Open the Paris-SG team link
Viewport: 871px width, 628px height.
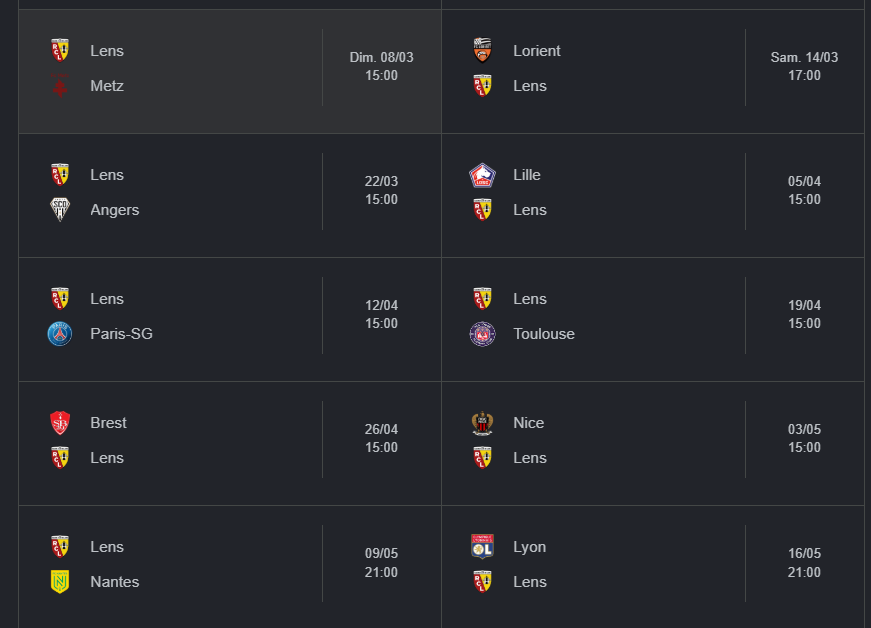121,334
